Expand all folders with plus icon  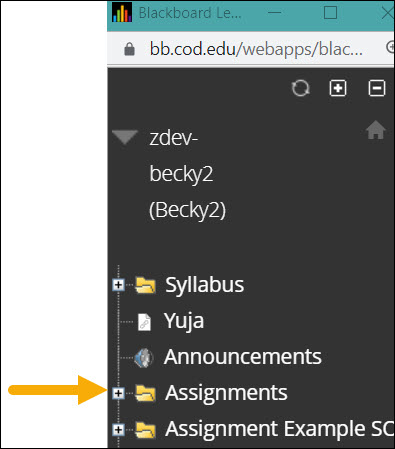tap(338, 88)
